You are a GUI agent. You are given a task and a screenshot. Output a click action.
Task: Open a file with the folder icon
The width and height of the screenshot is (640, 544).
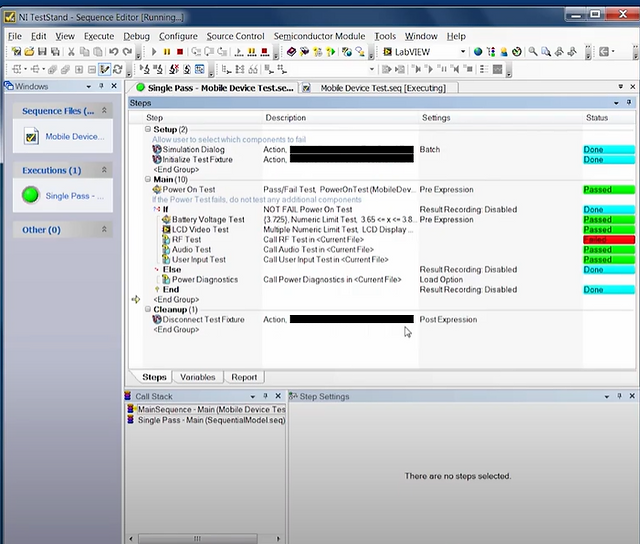[x=29, y=51]
